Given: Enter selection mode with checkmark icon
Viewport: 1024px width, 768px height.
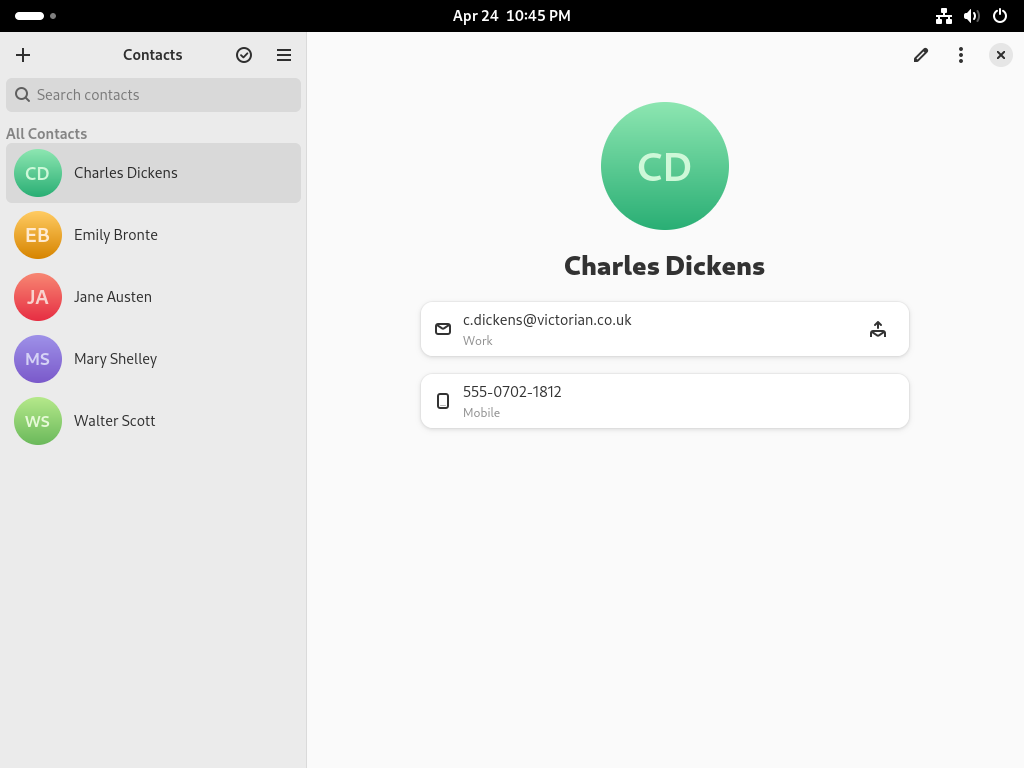Looking at the screenshot, I should coord(244,55).
